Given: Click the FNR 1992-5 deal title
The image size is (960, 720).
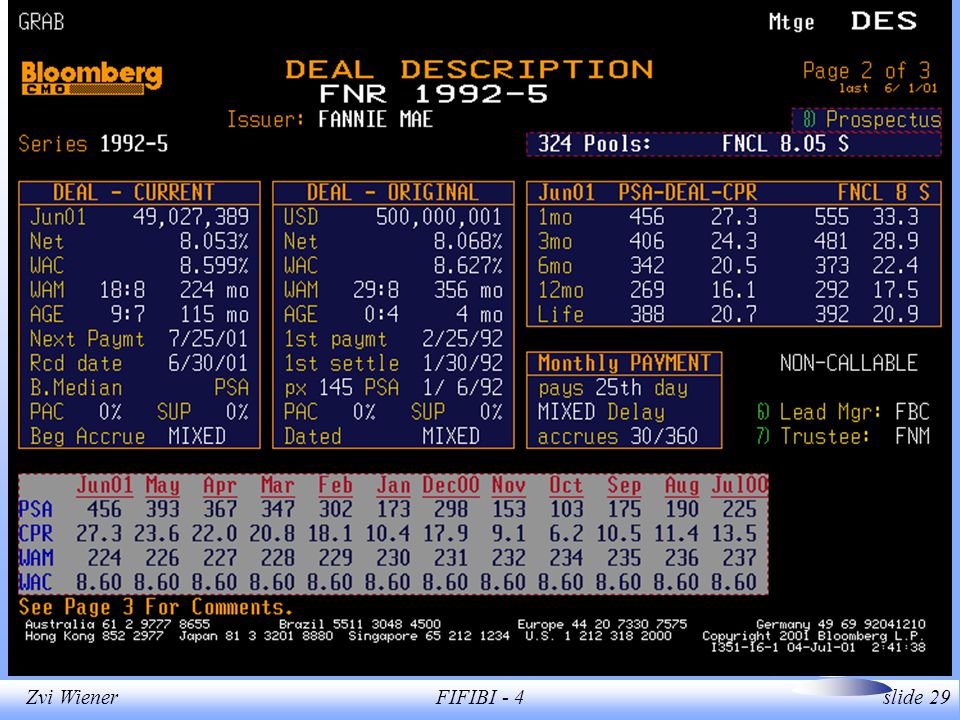Looking at the screenshot, I should (433, 94).
